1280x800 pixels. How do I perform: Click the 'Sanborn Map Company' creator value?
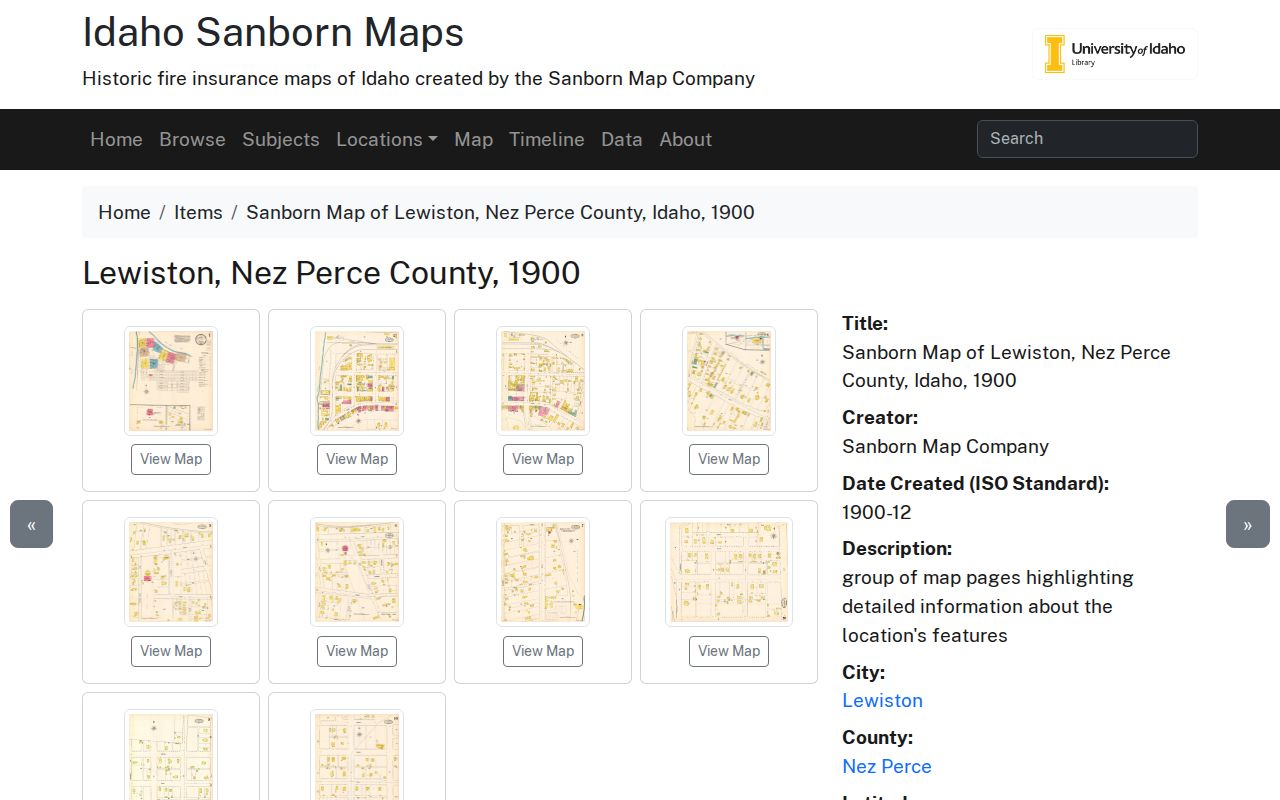pyautogui.click(x=945, y=446)
